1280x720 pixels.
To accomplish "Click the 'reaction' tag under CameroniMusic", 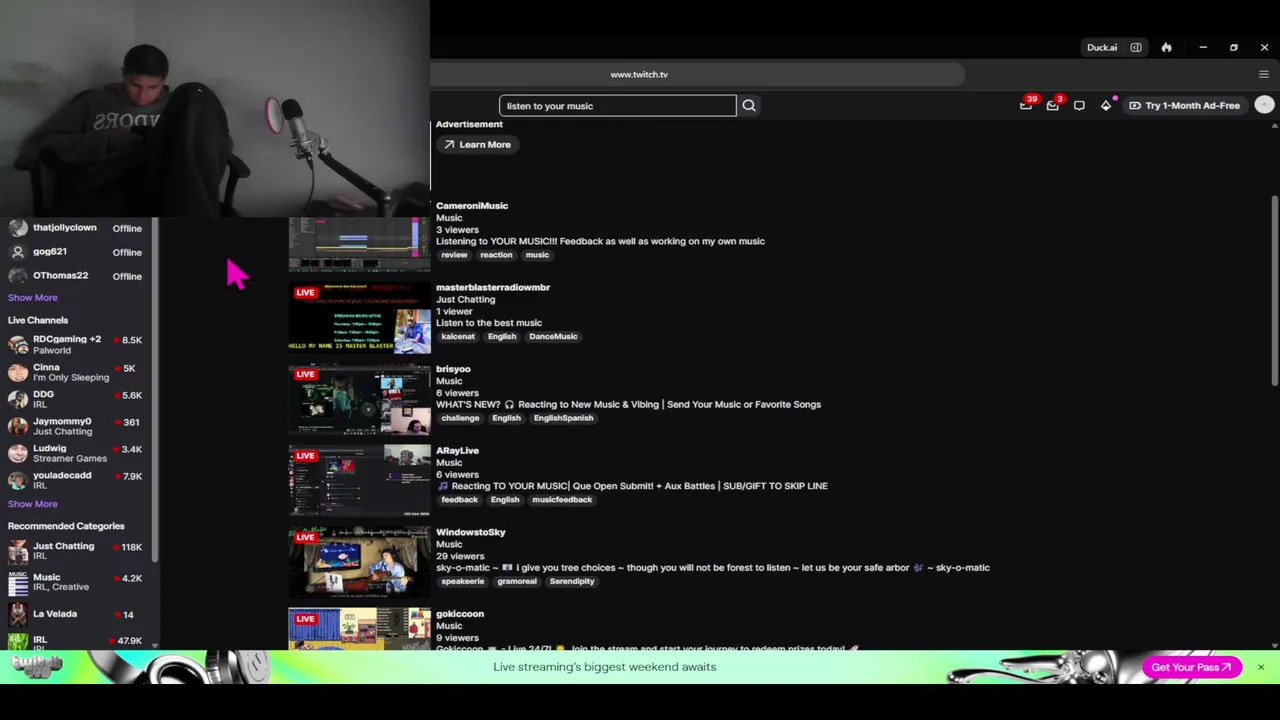I will pyautogui.click(x=496, y=255).
